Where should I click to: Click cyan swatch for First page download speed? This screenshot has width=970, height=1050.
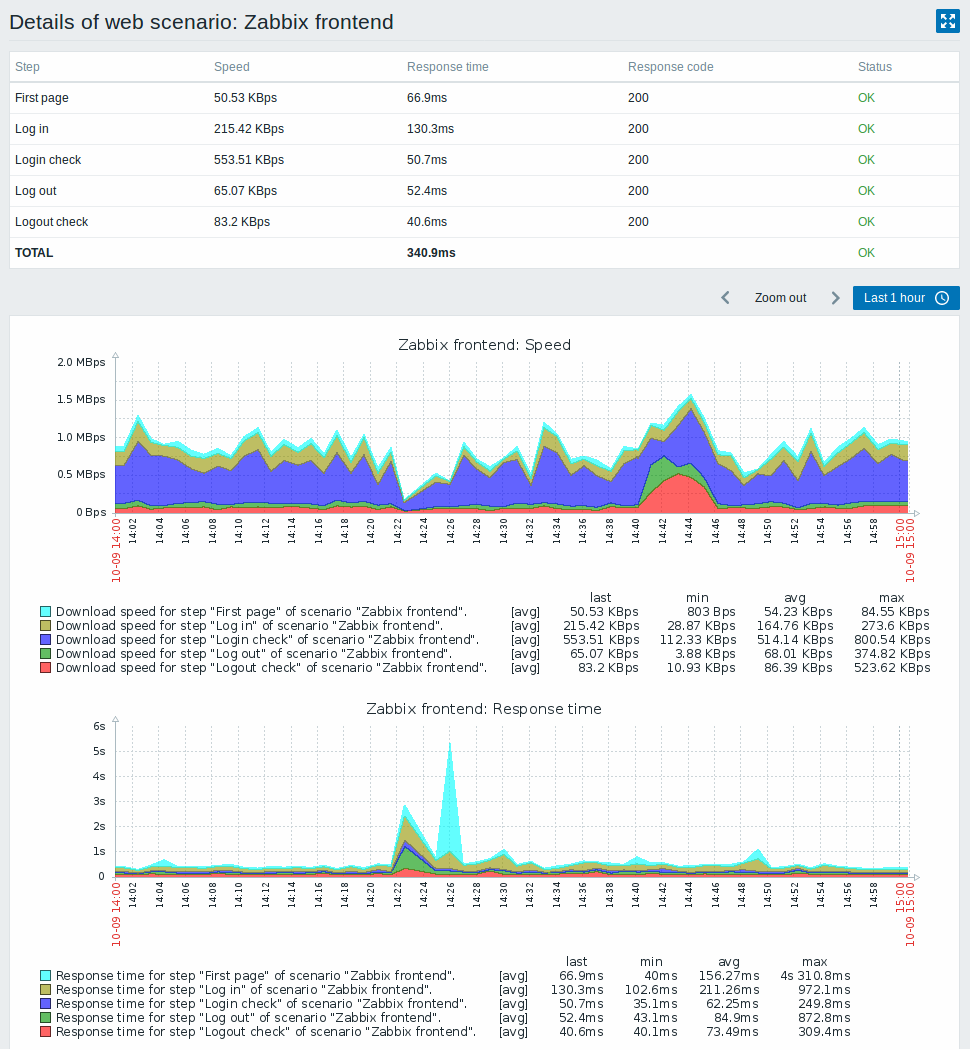[x=46, y=611]
